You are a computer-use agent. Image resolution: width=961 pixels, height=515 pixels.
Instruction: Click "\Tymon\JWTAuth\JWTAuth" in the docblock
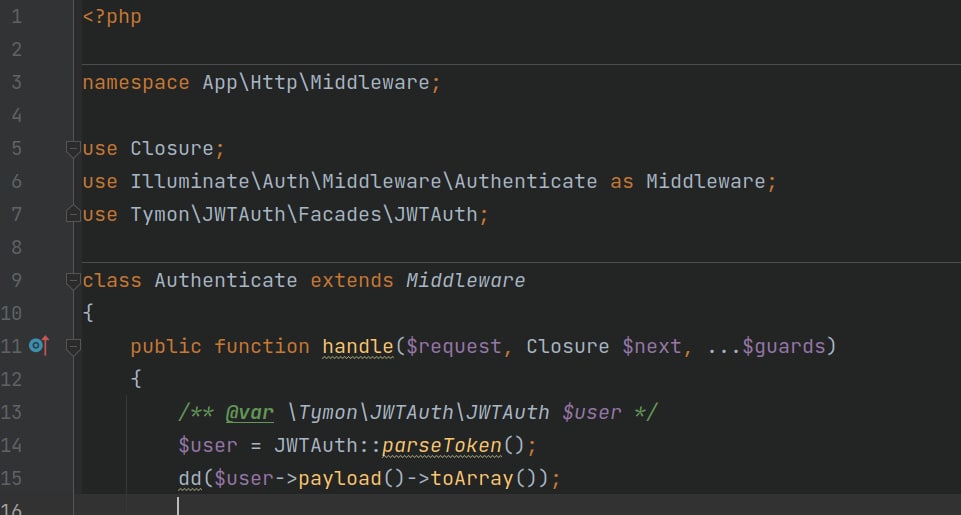419,413
